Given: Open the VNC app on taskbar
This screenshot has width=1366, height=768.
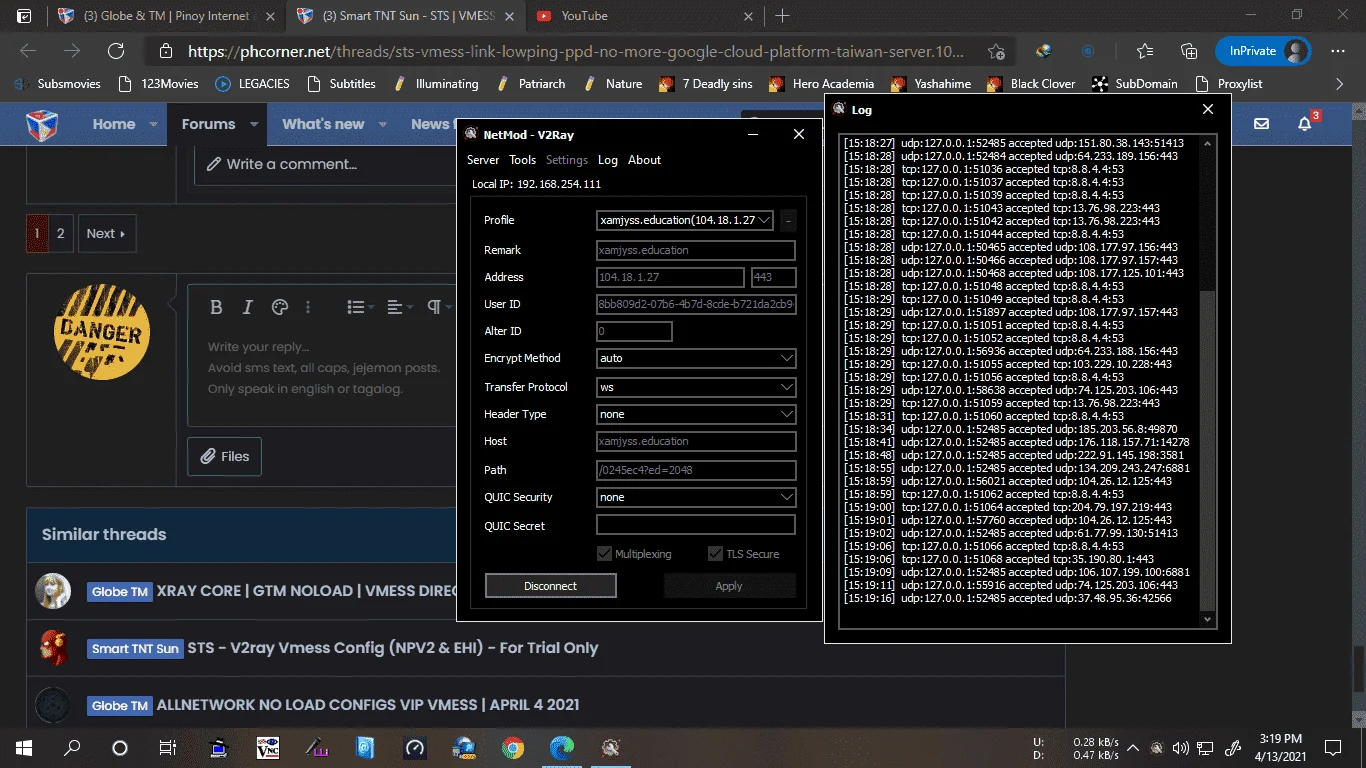Looking at the screenshot, I should (x=268, y=747).
